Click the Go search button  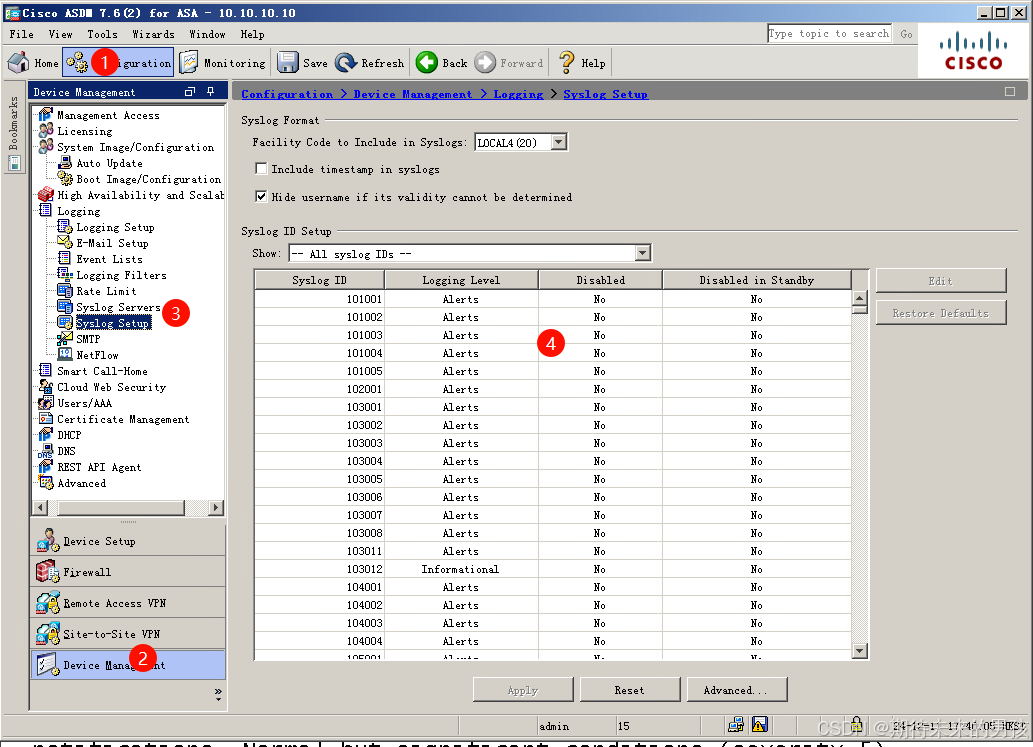click(x=907, y=34)
